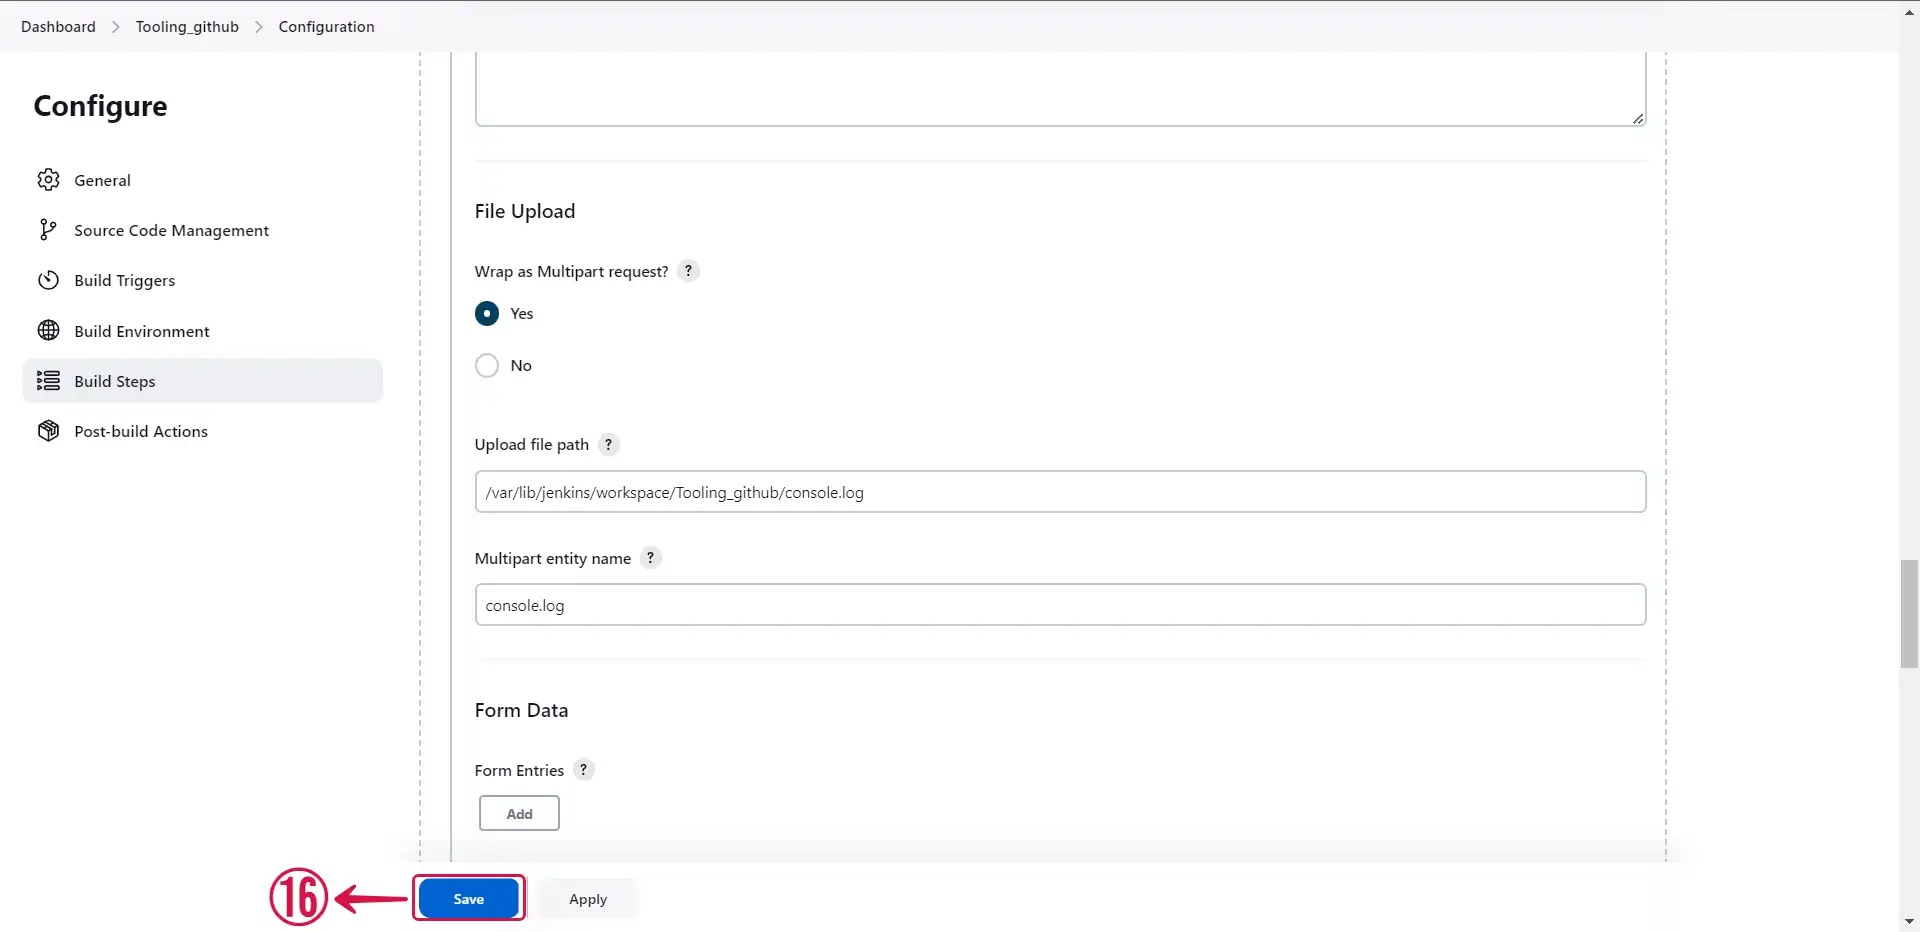Focus the Upload file path field
The image size is (1920, 932).
1060,492
